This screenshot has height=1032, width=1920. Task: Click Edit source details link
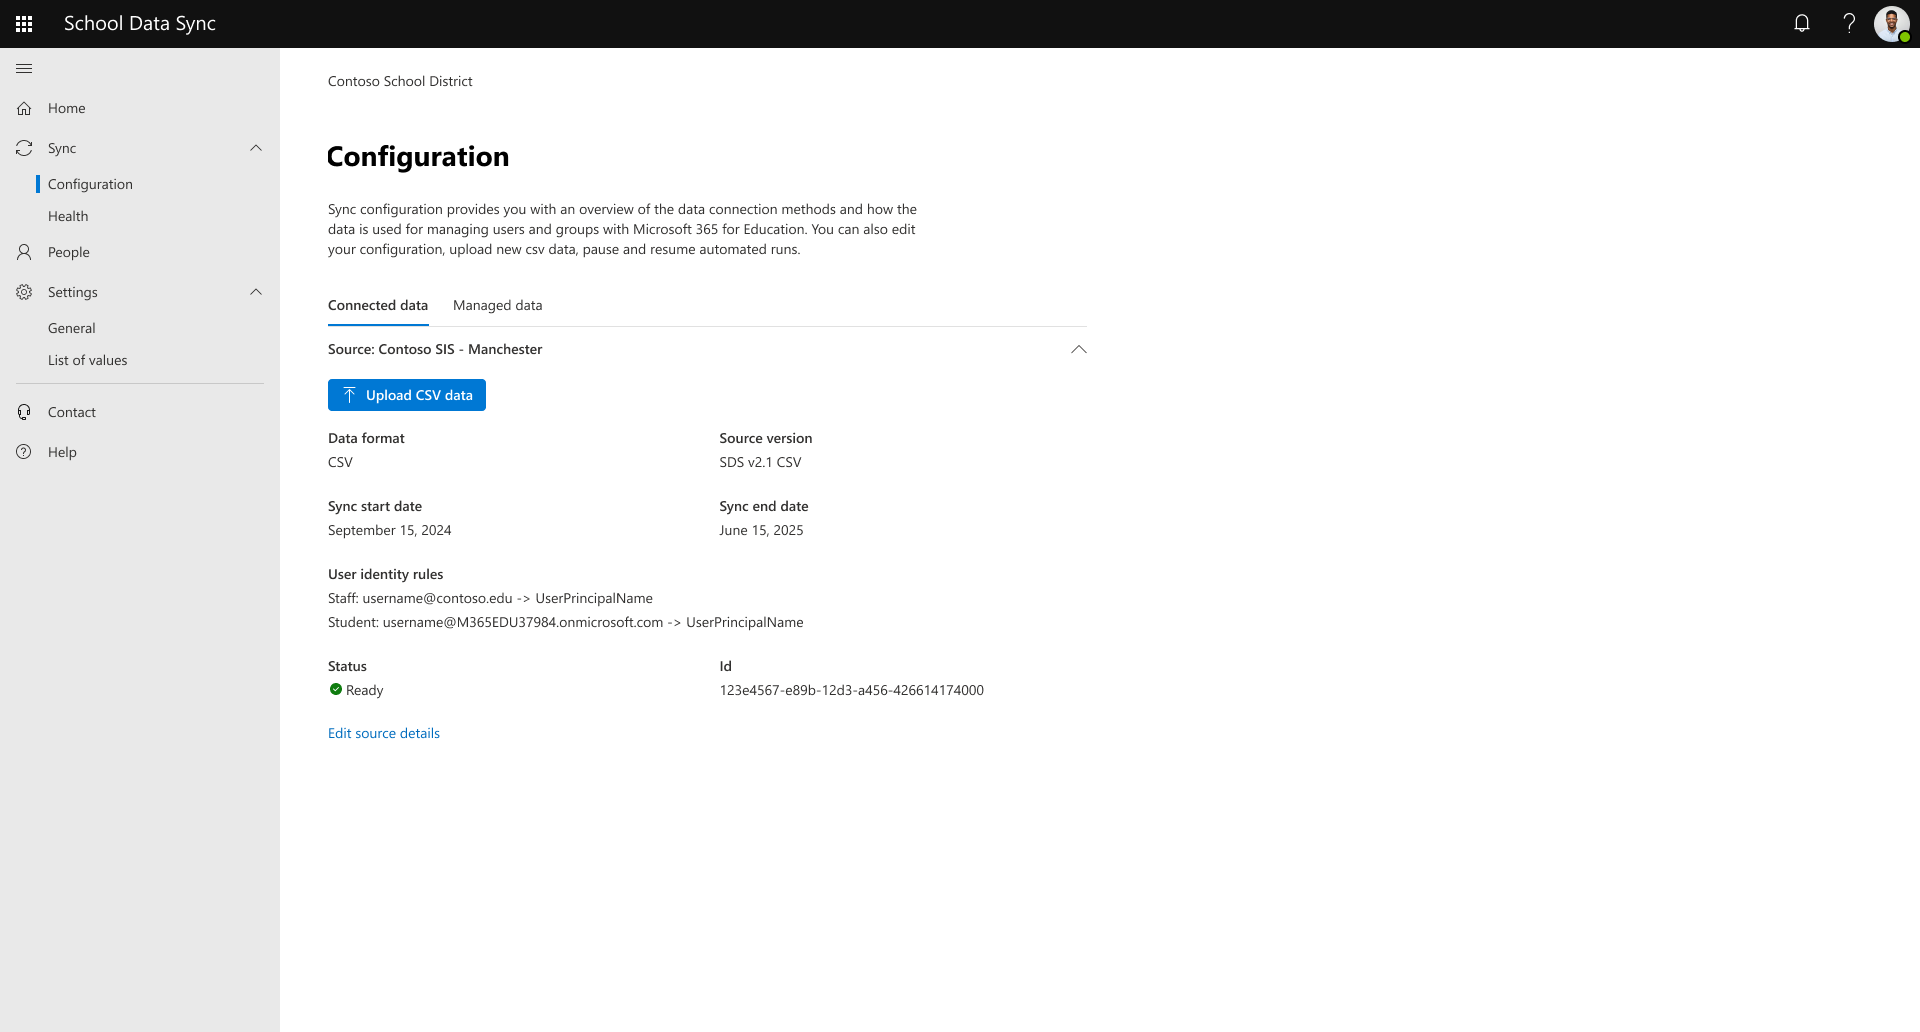(x=384, y=733)
